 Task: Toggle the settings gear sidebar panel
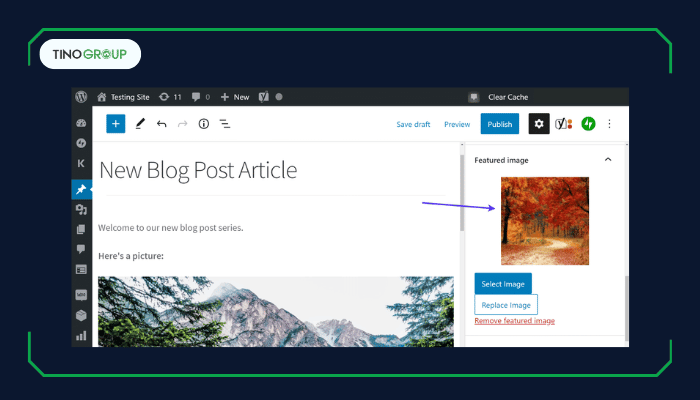click(539, 124)
